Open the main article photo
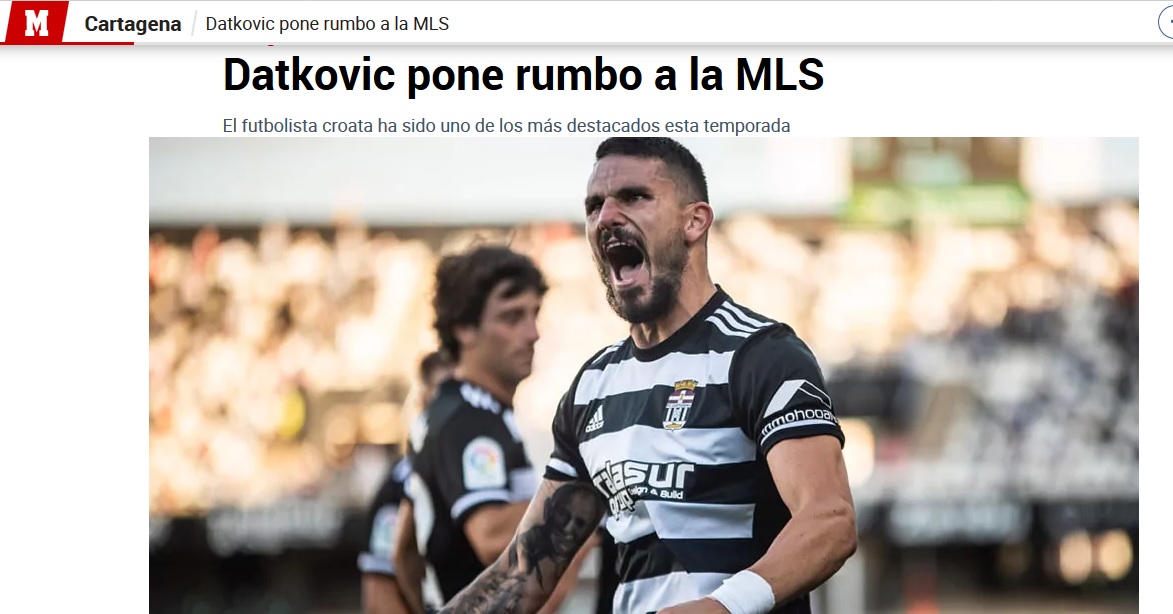Viewport: 1173px width, 614px height. pyautogui.click(x=643, y=375)
